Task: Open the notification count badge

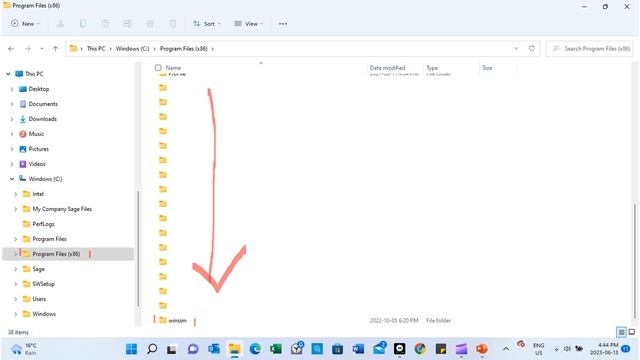Action: [x=626, y=349]
